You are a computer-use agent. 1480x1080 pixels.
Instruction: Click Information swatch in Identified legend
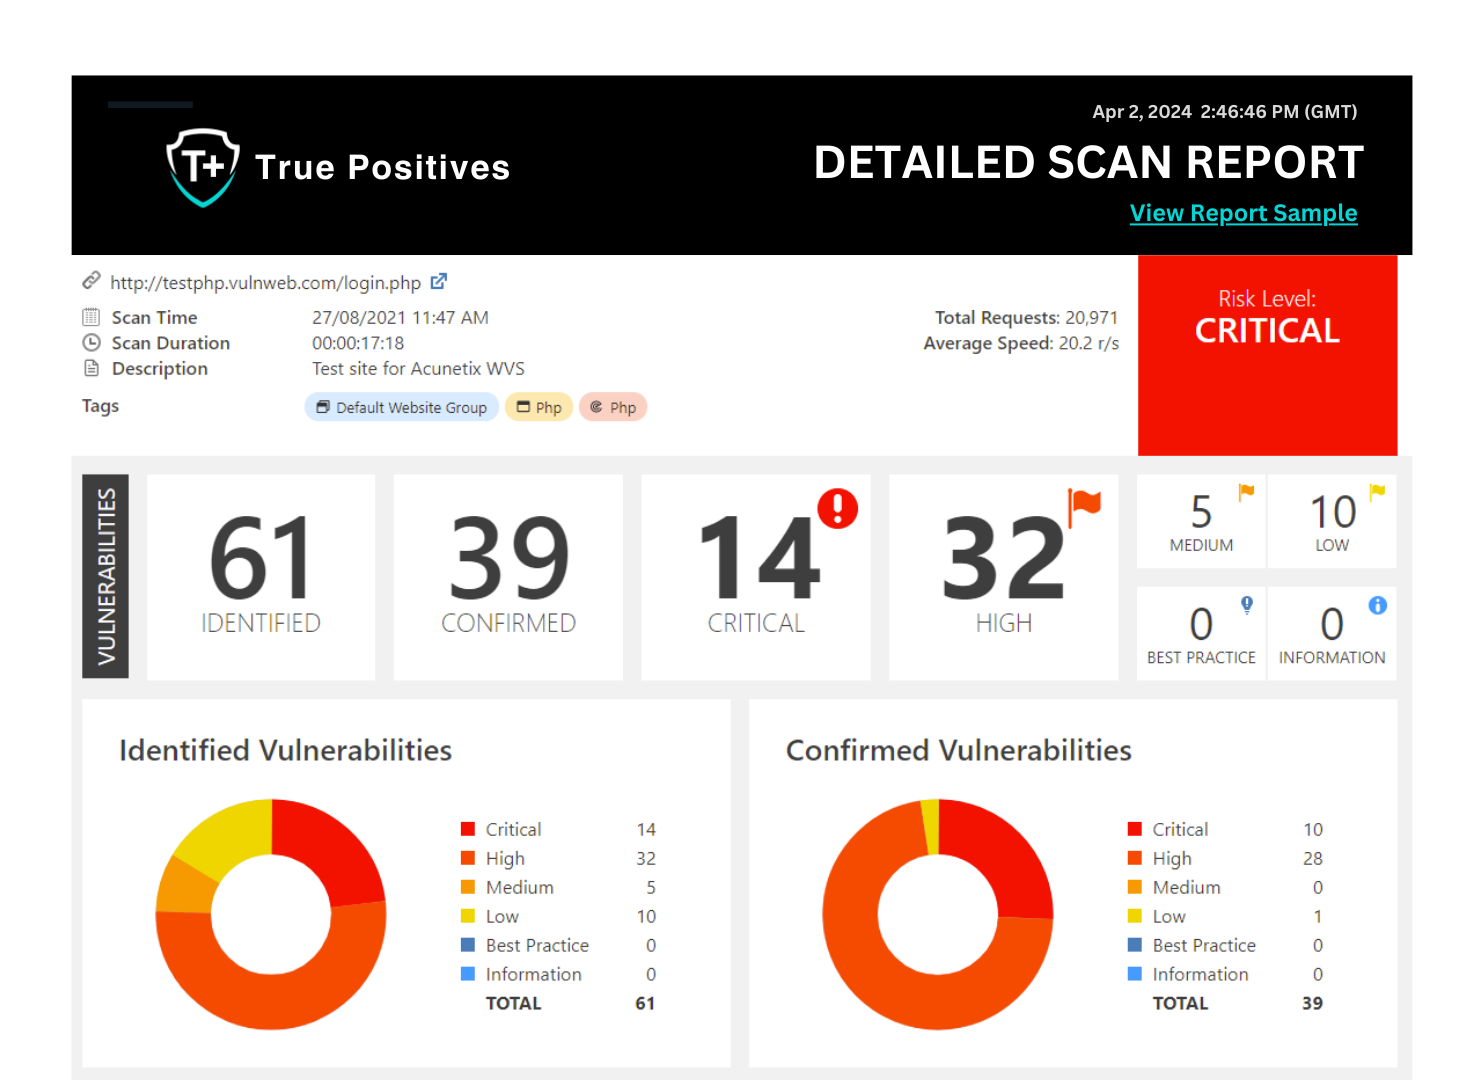tap(468, 974)
